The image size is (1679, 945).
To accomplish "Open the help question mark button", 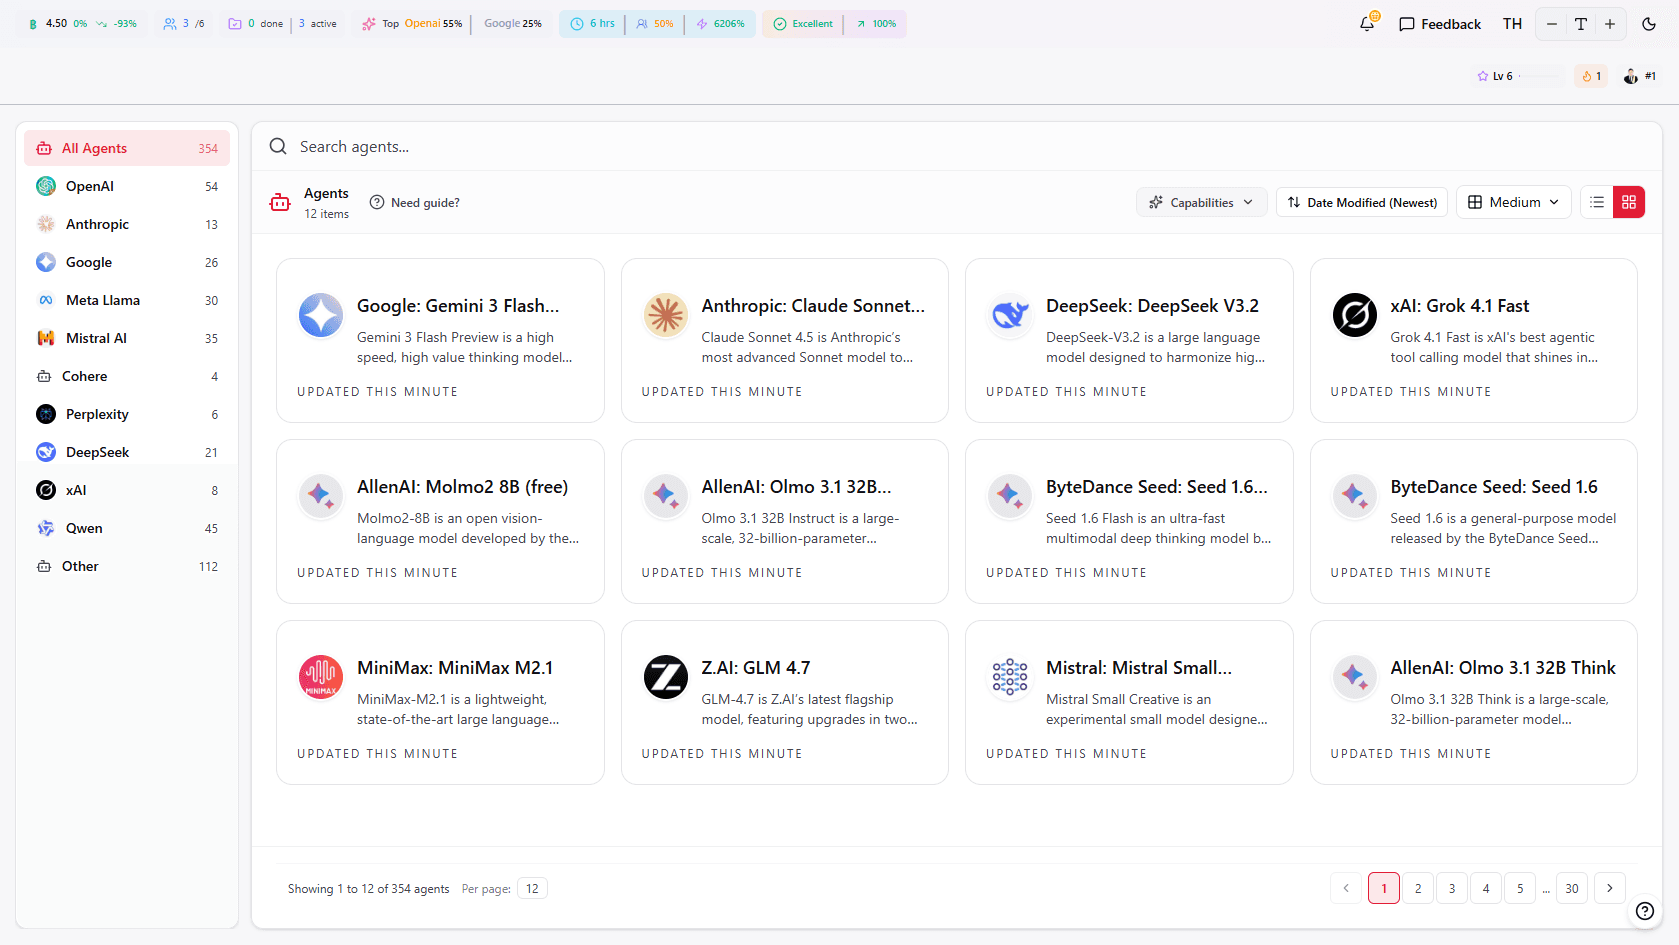I will pyautogui.click(x=1645, y=911).
